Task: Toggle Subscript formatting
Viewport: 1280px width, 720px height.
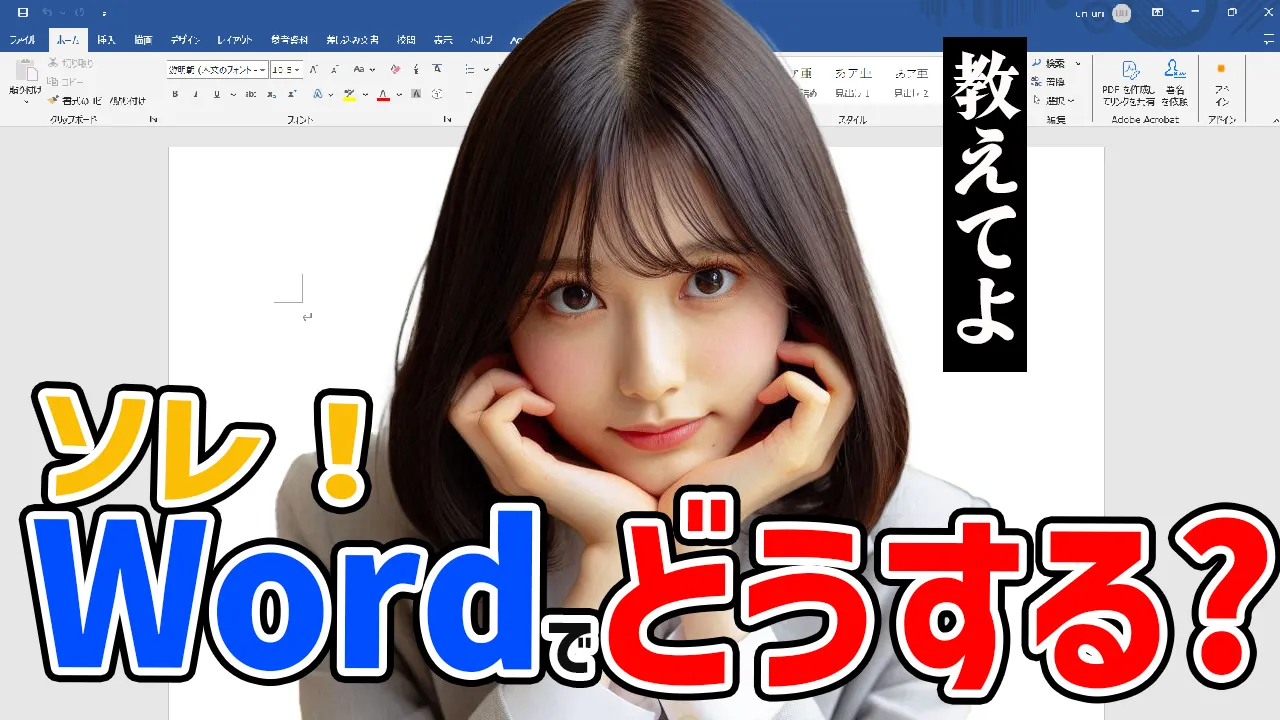Action: (270, 95)
